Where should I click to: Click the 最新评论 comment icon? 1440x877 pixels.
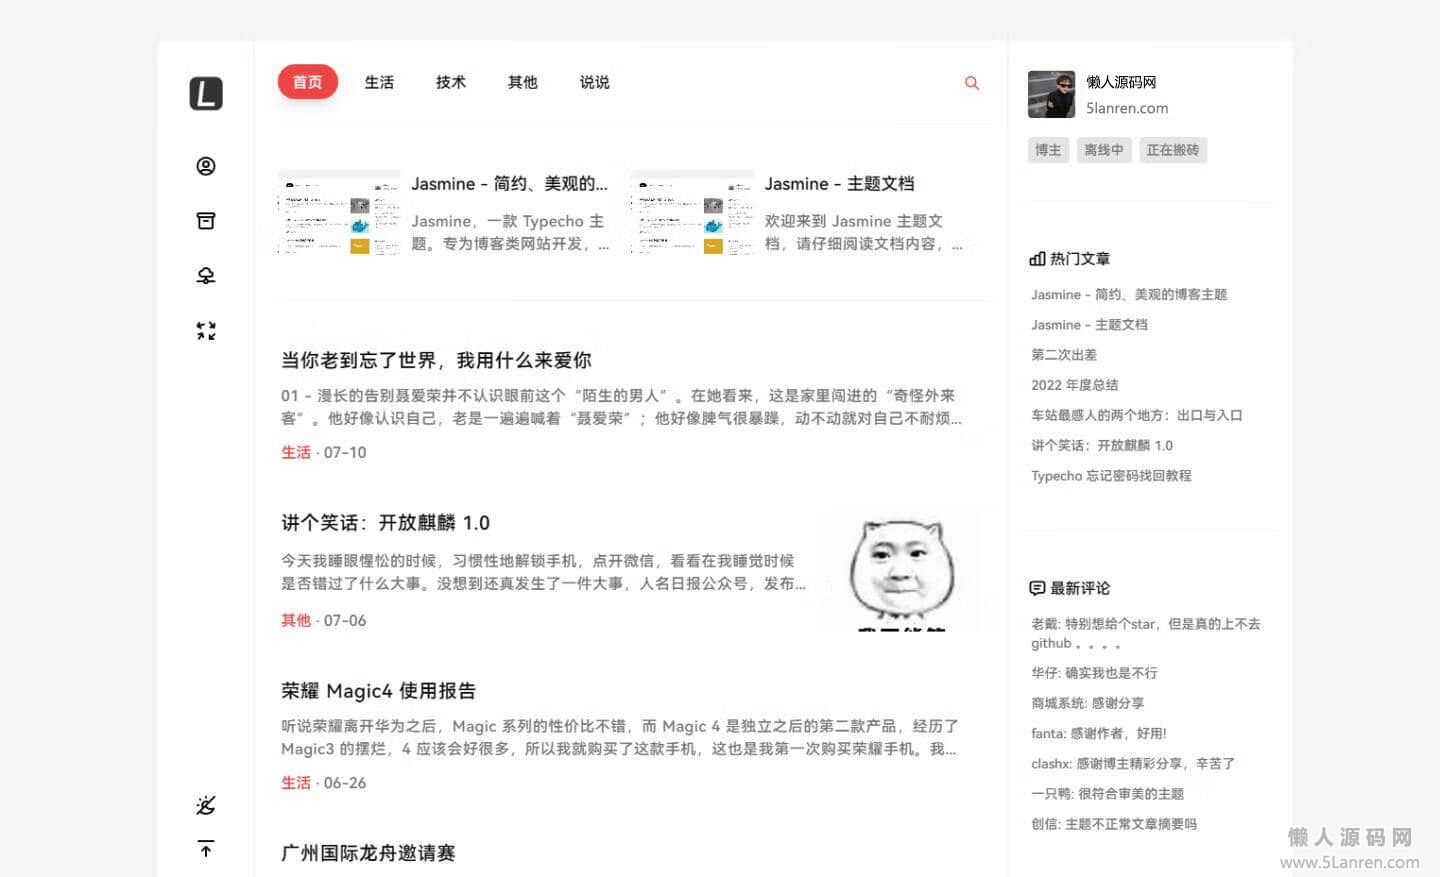point(1037,588)
